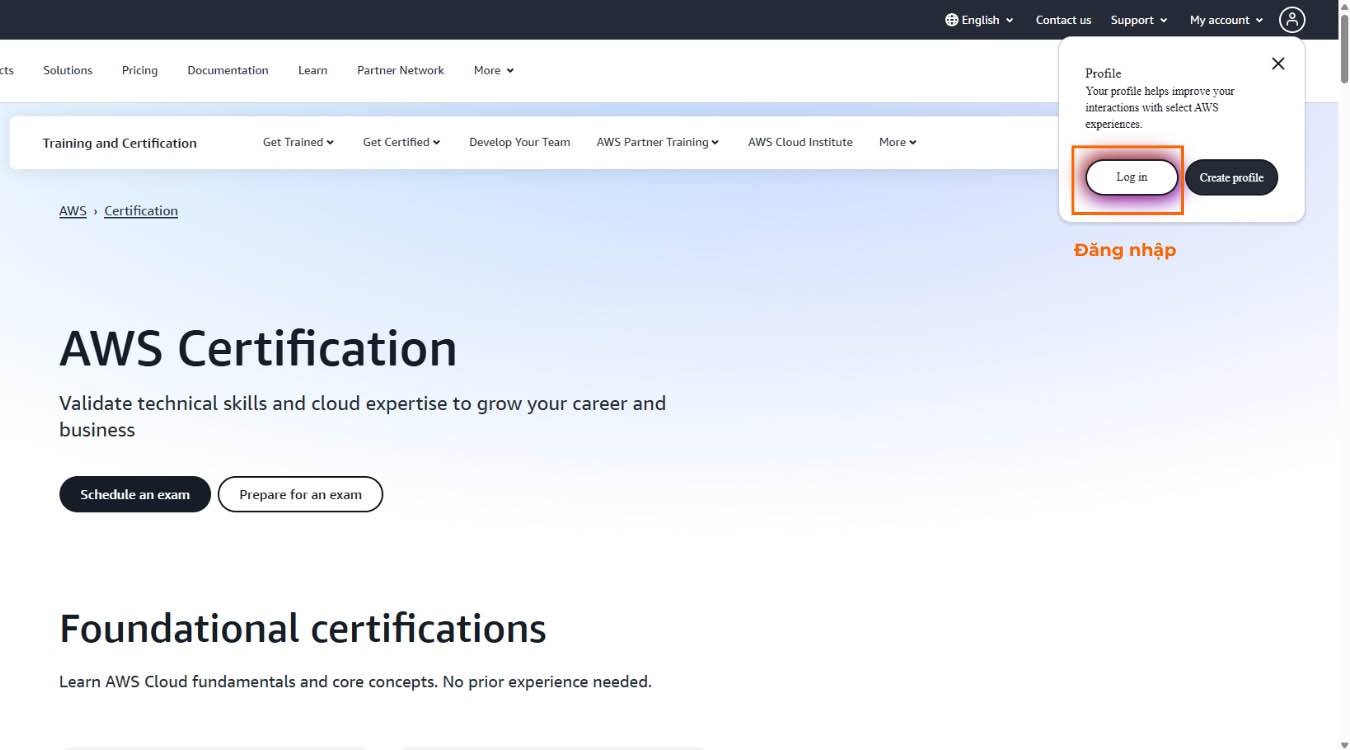Select Develop Your Team tab
Image resolution: width=1350 pixels, height=750 pixels.
click(520, 142)
